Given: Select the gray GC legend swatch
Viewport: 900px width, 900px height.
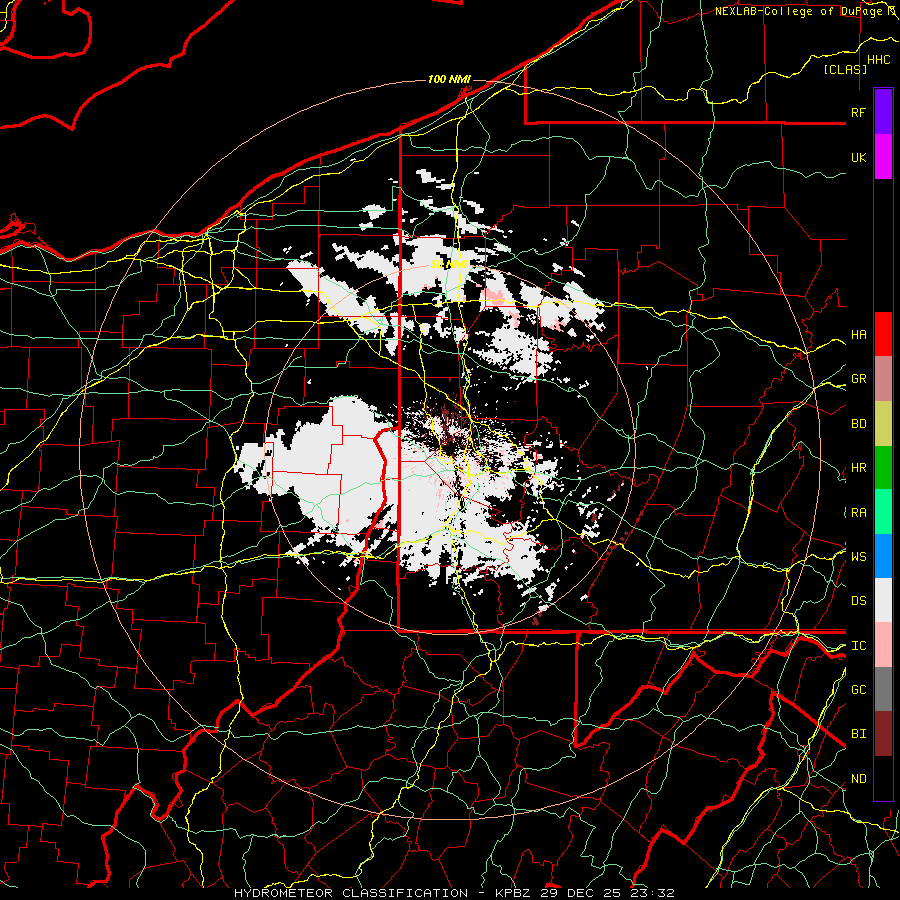Looking at the screenshot, I should point(883,689).
